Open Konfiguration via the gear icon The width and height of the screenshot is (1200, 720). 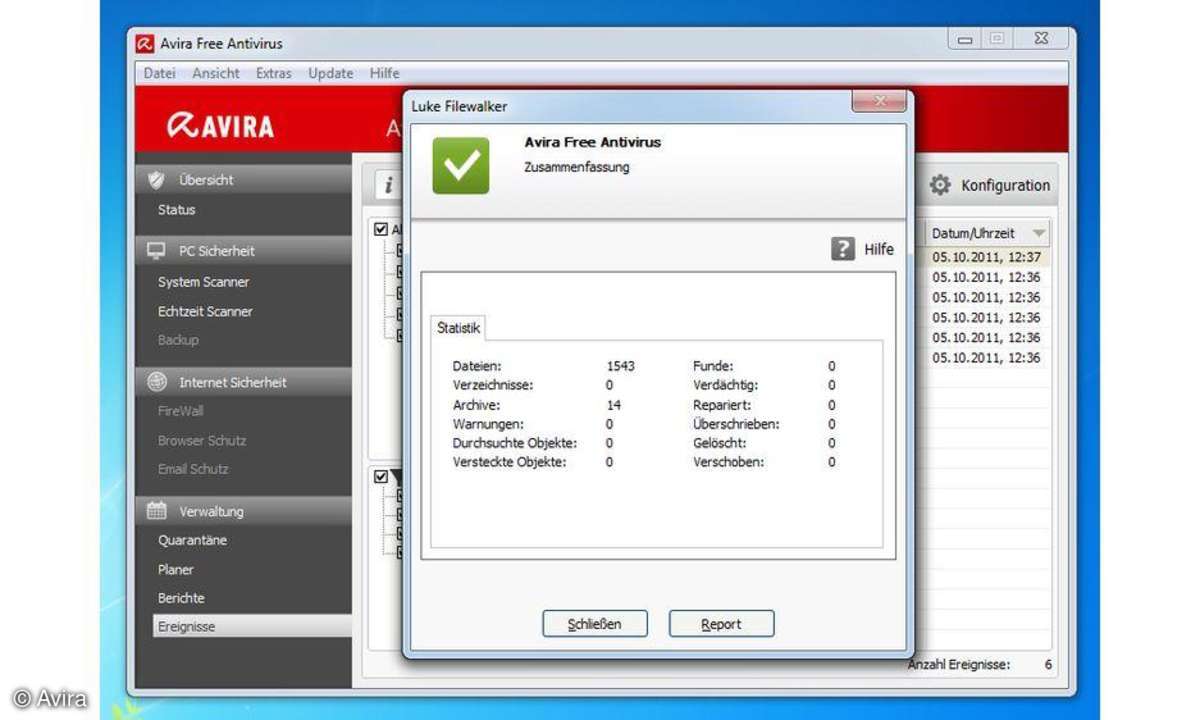pyautogui.click(x=940, y=185)
